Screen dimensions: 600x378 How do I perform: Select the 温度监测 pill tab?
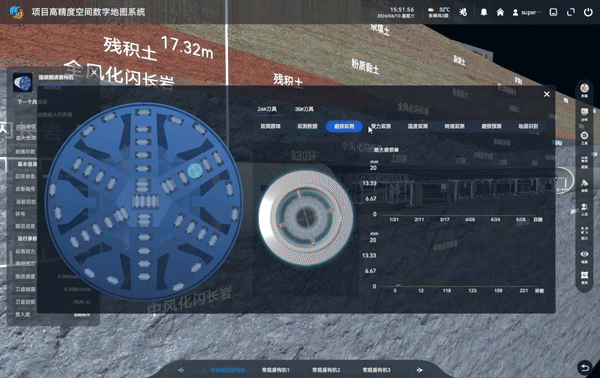[417, 126]
